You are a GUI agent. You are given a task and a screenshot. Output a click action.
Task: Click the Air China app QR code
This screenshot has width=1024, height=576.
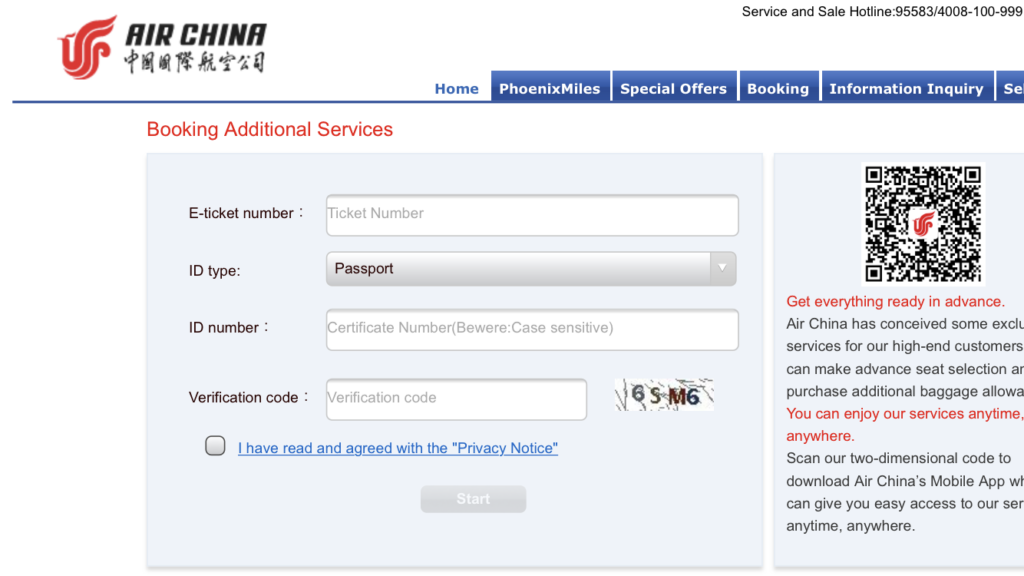tap(923, 224)
